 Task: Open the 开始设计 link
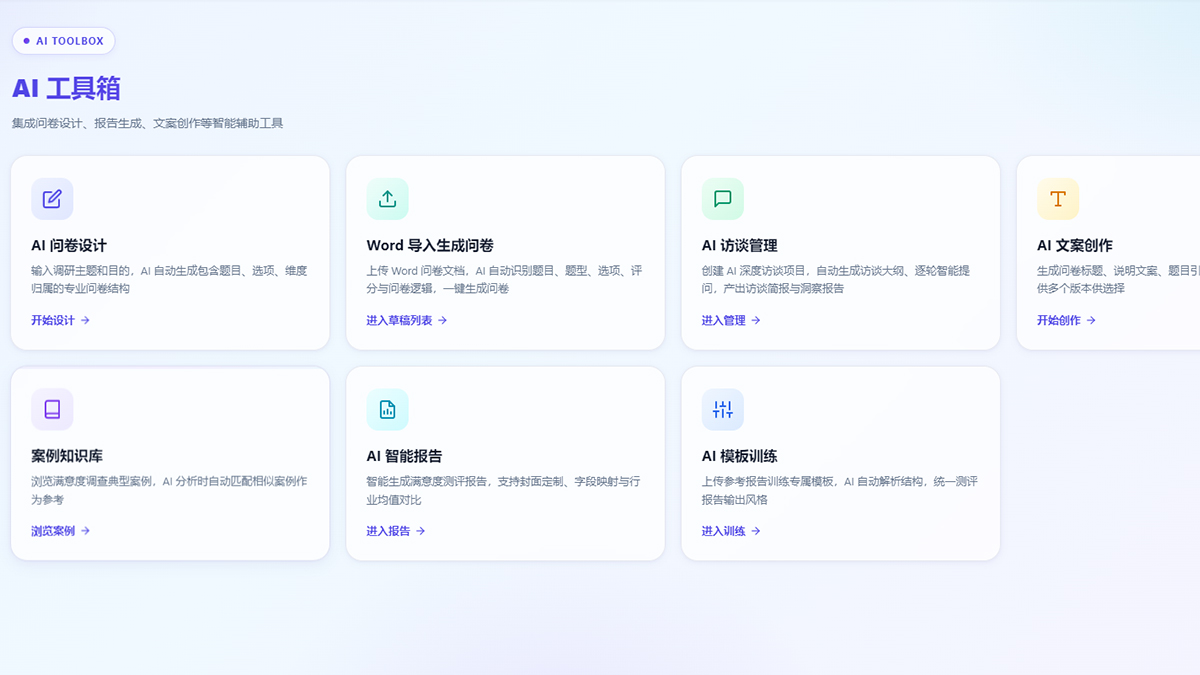click(61, 321)
